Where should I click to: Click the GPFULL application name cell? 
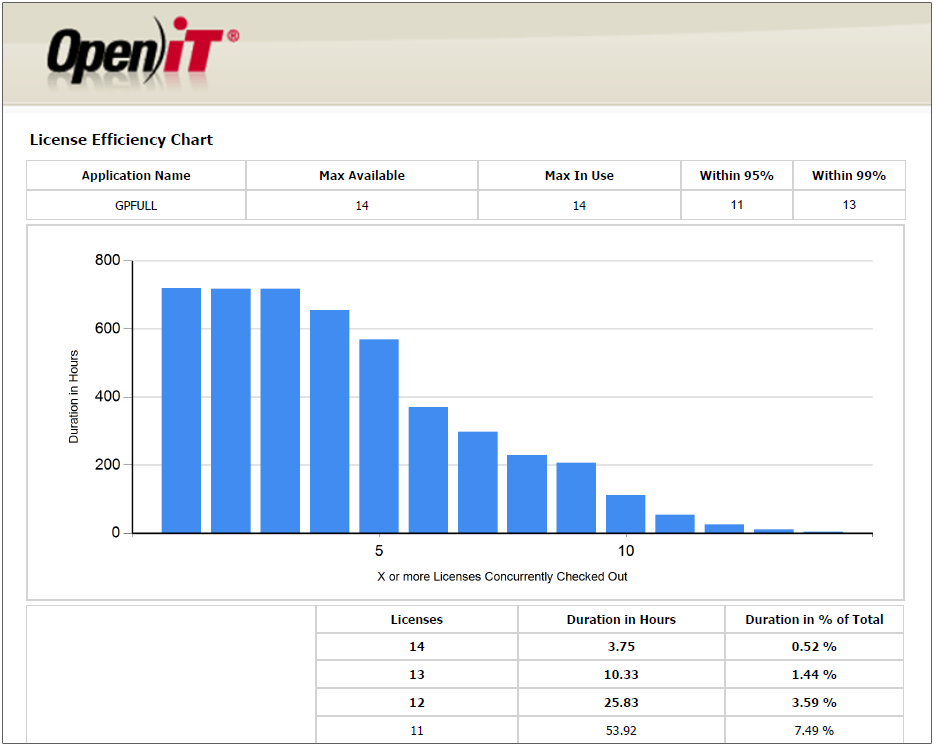tap(136, 205)
